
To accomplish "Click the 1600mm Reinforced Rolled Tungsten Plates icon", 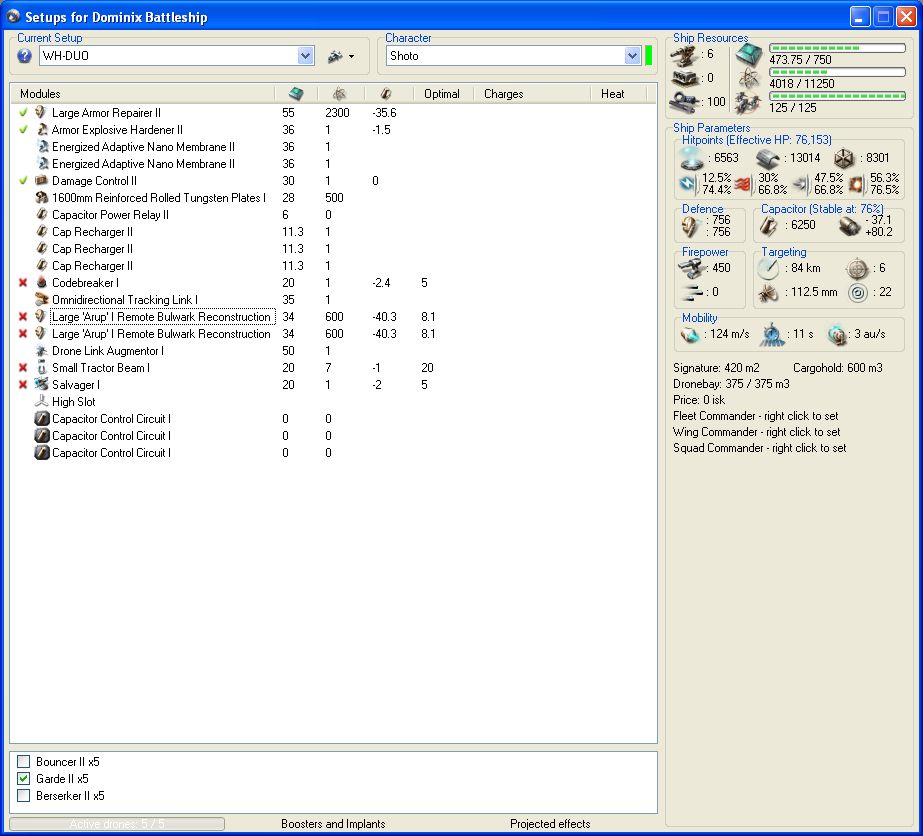I will pos(41,197).
